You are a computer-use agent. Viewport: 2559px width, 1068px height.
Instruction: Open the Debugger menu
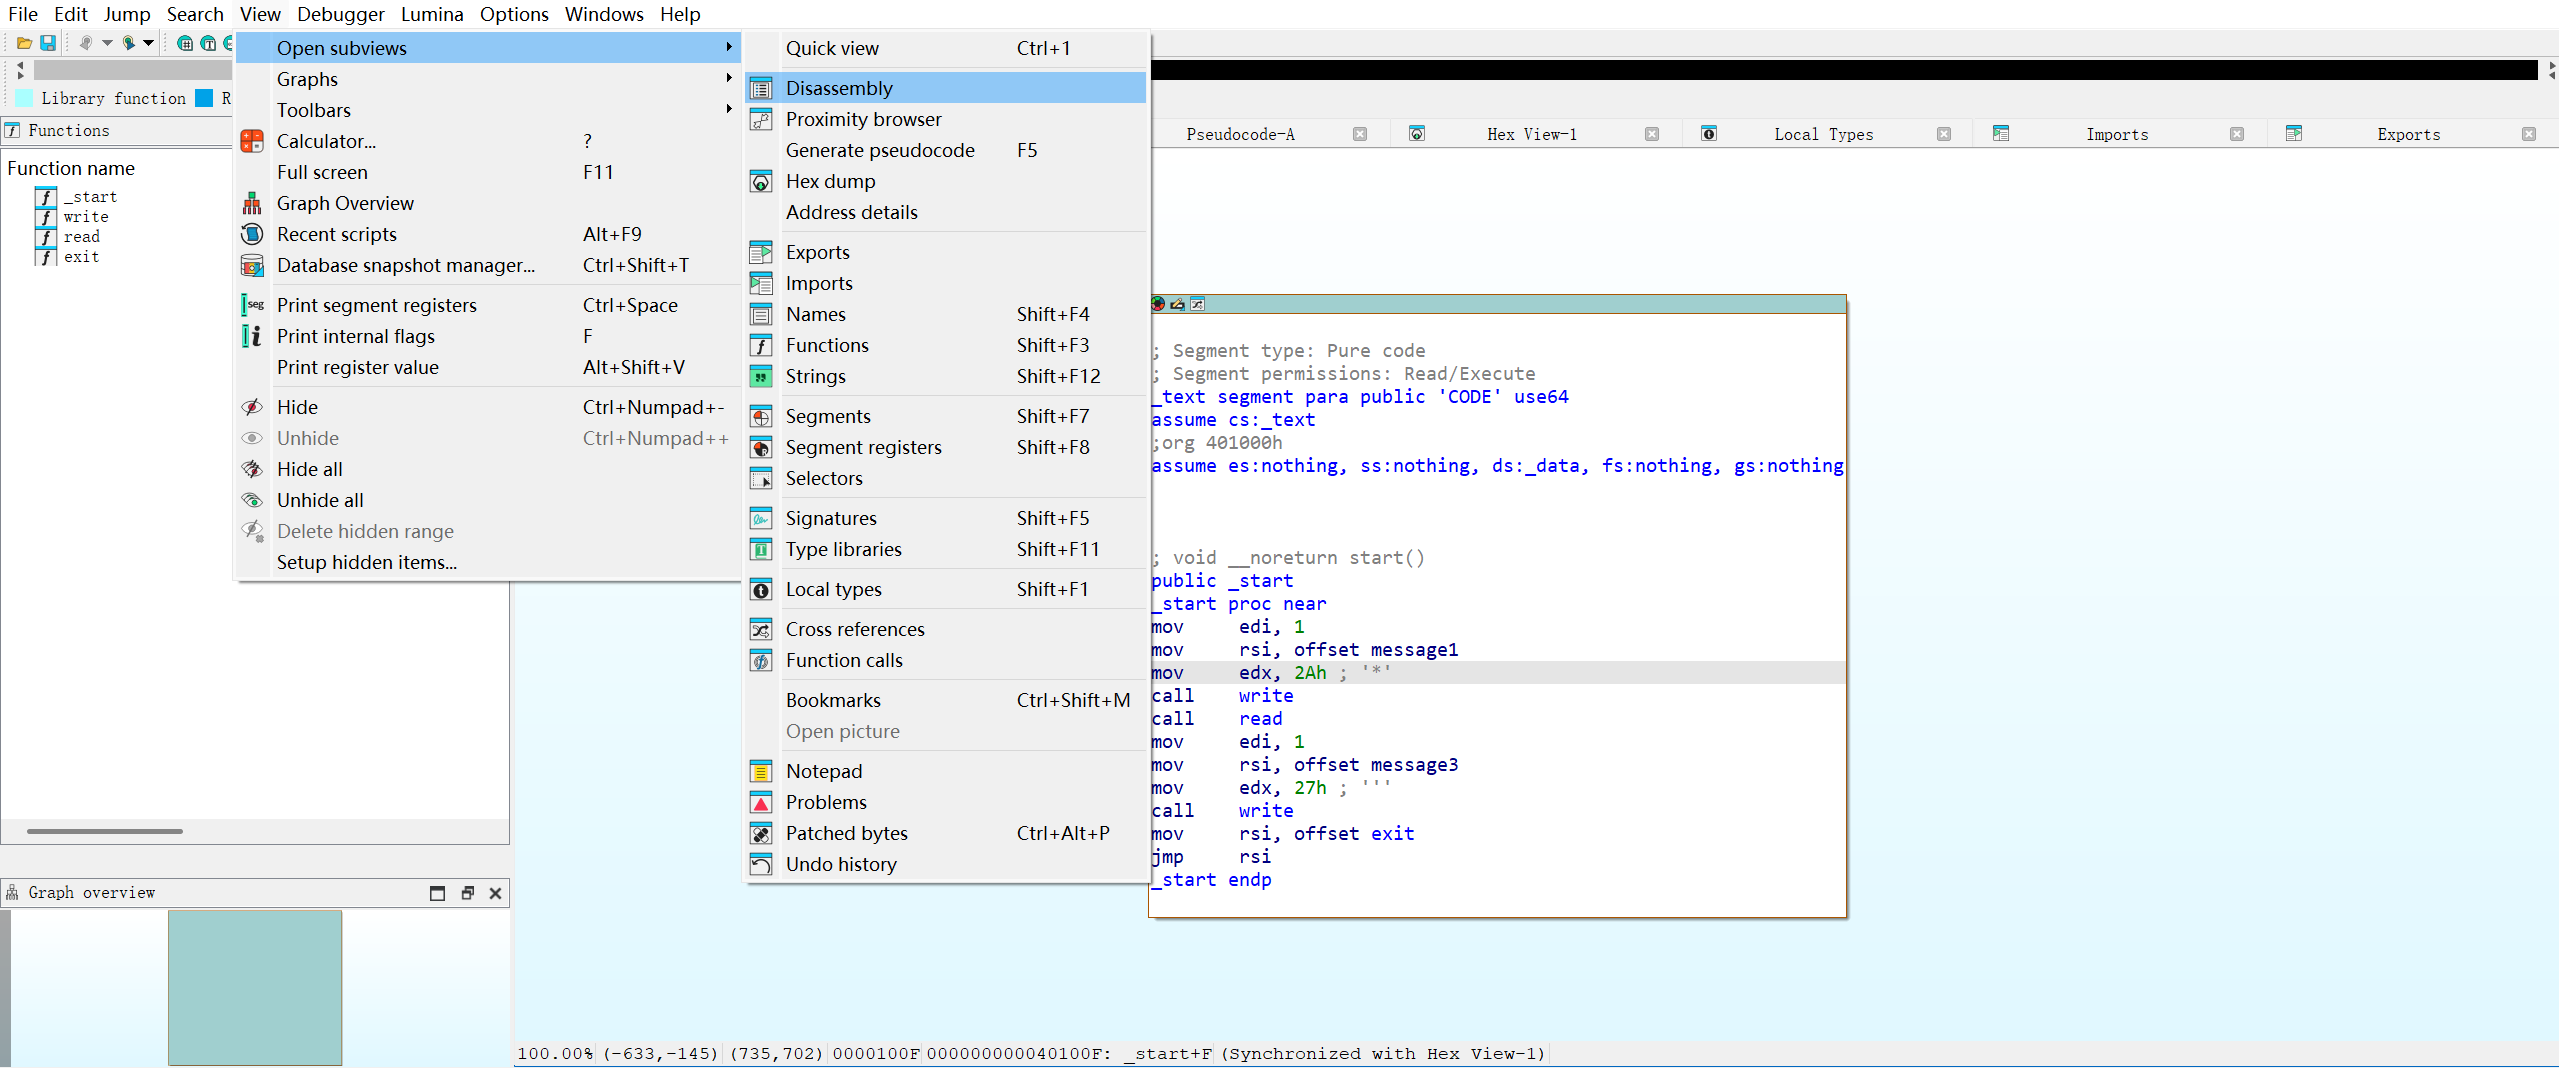pyautogui.click(x=340, y=14)
